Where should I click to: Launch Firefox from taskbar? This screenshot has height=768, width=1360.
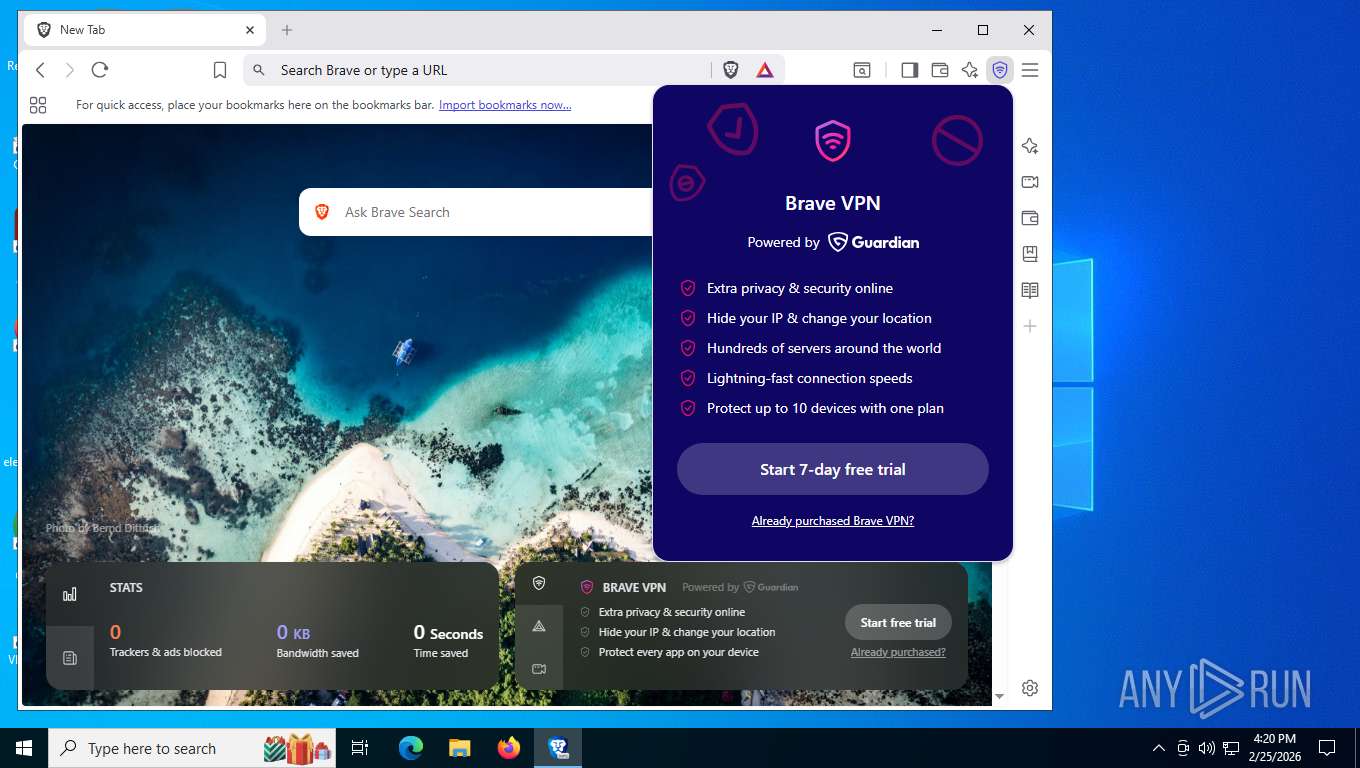[509, 748]
